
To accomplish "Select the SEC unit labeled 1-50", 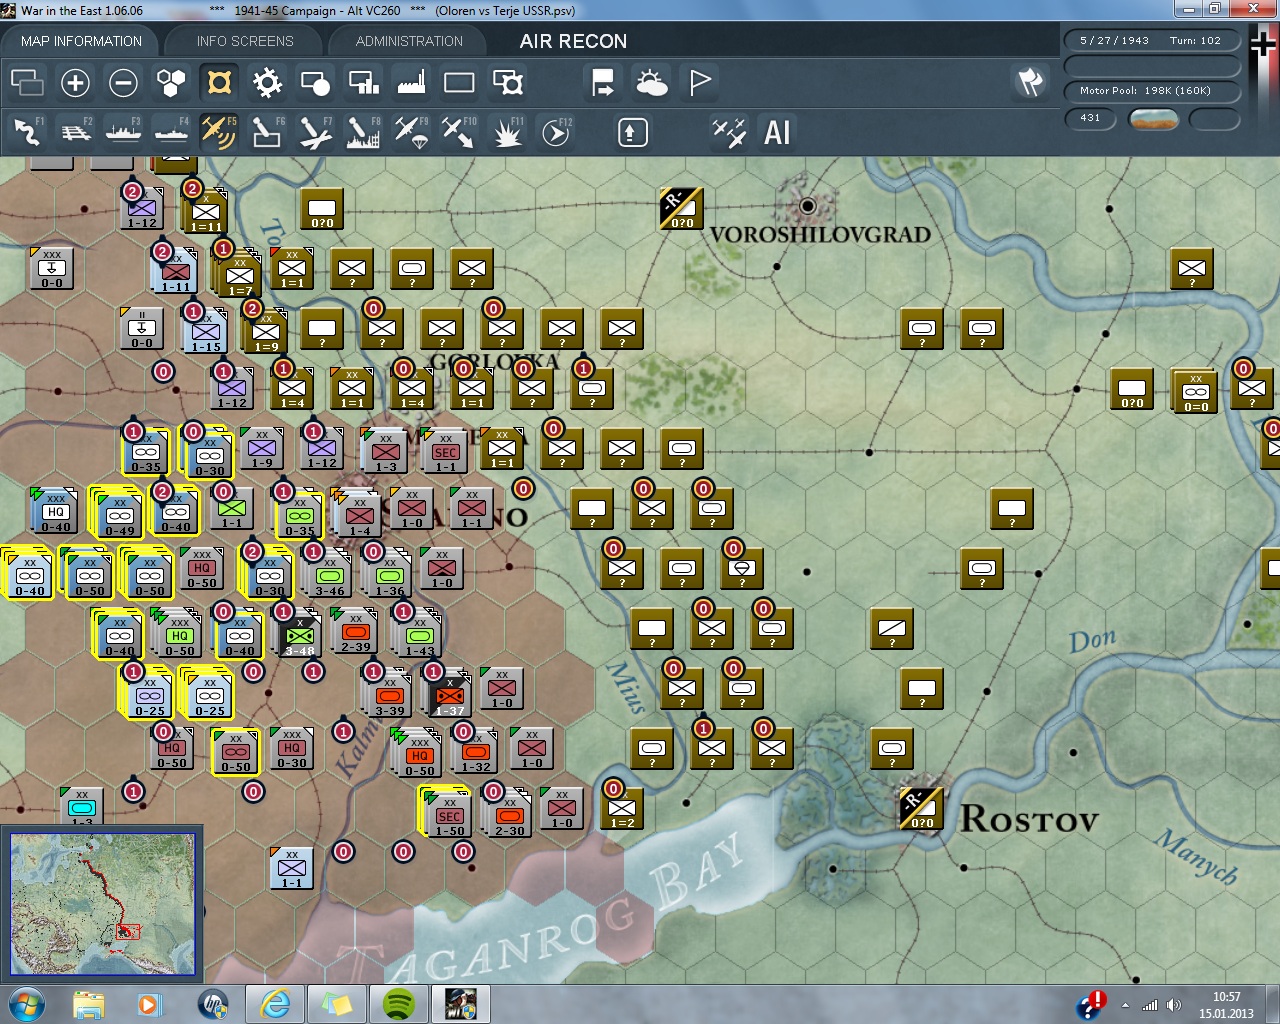I will click(x=450, y=816).
